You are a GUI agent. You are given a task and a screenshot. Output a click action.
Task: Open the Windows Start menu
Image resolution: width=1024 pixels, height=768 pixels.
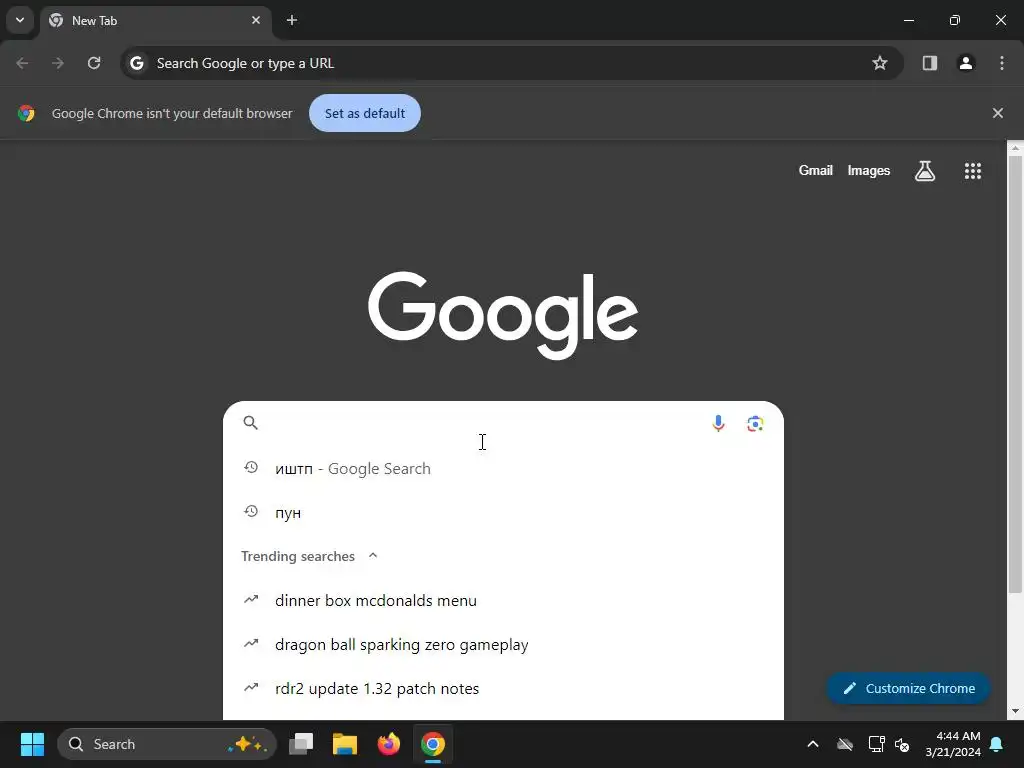pos(32,744)
